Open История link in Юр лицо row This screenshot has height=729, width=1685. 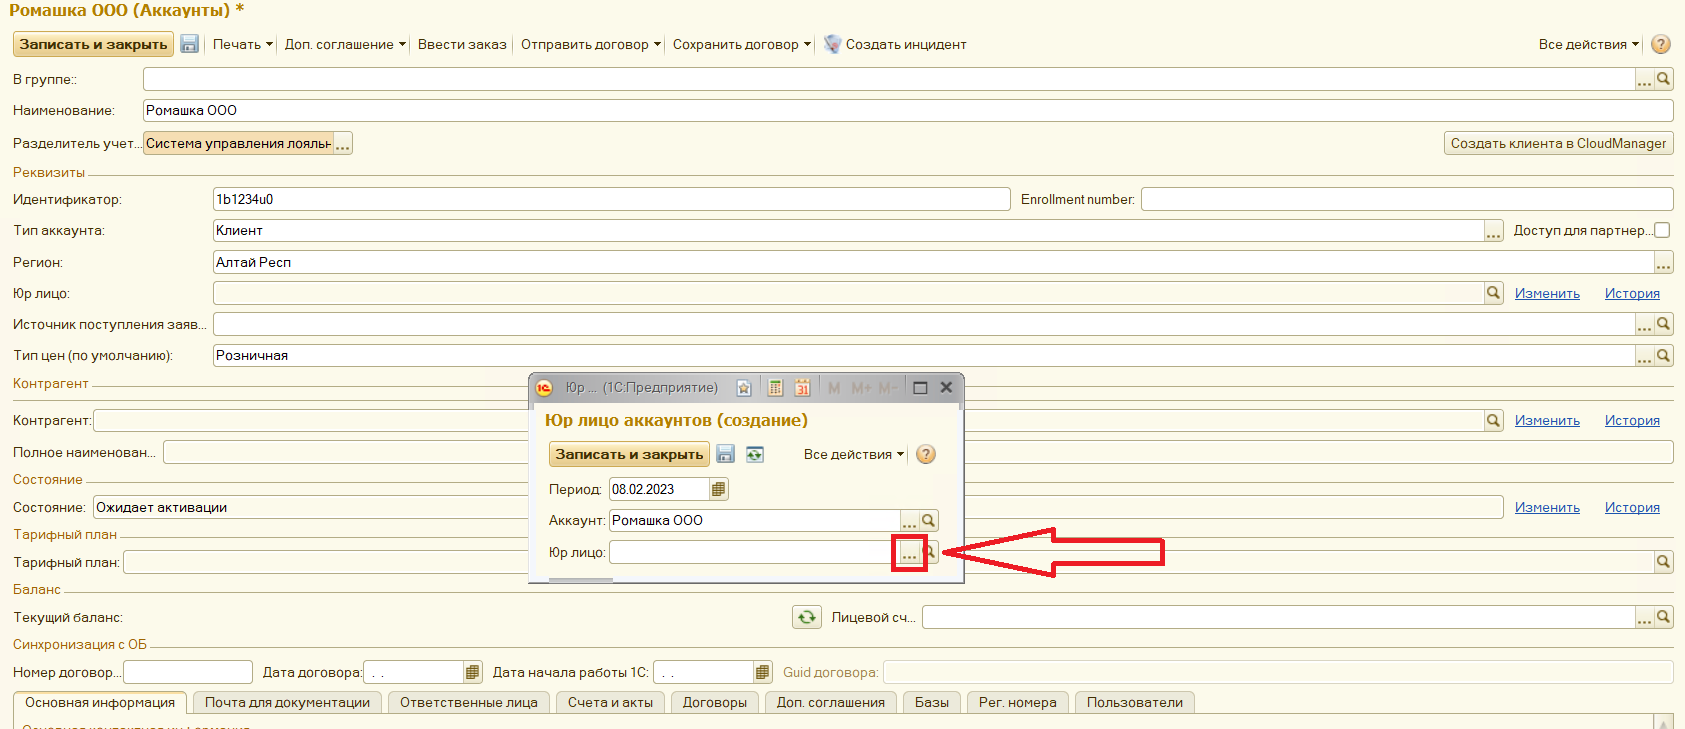pos(1632,293)
